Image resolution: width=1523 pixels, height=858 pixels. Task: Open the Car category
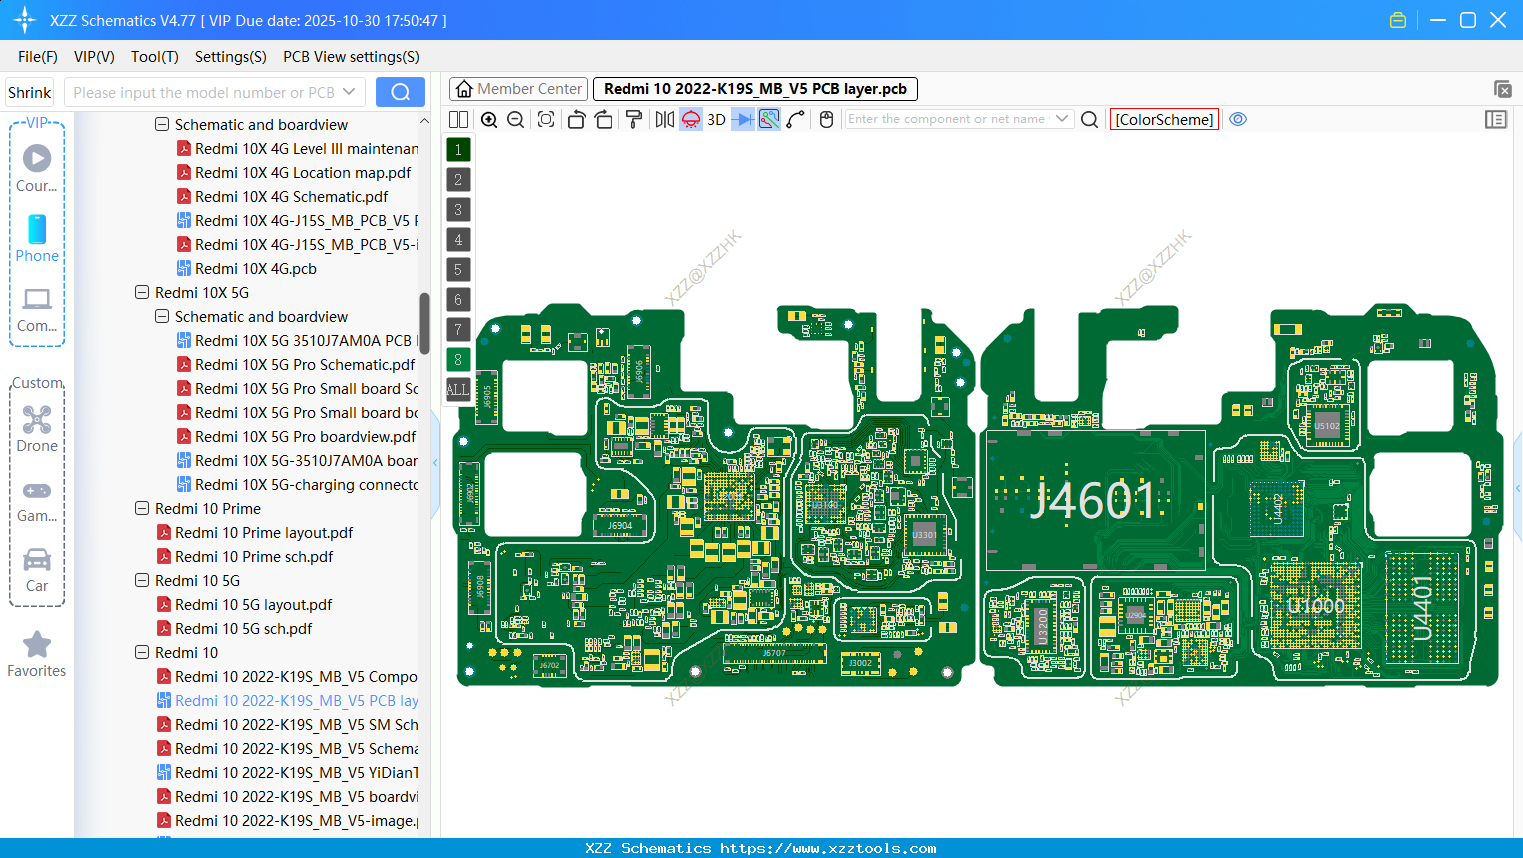coord(37,570)
